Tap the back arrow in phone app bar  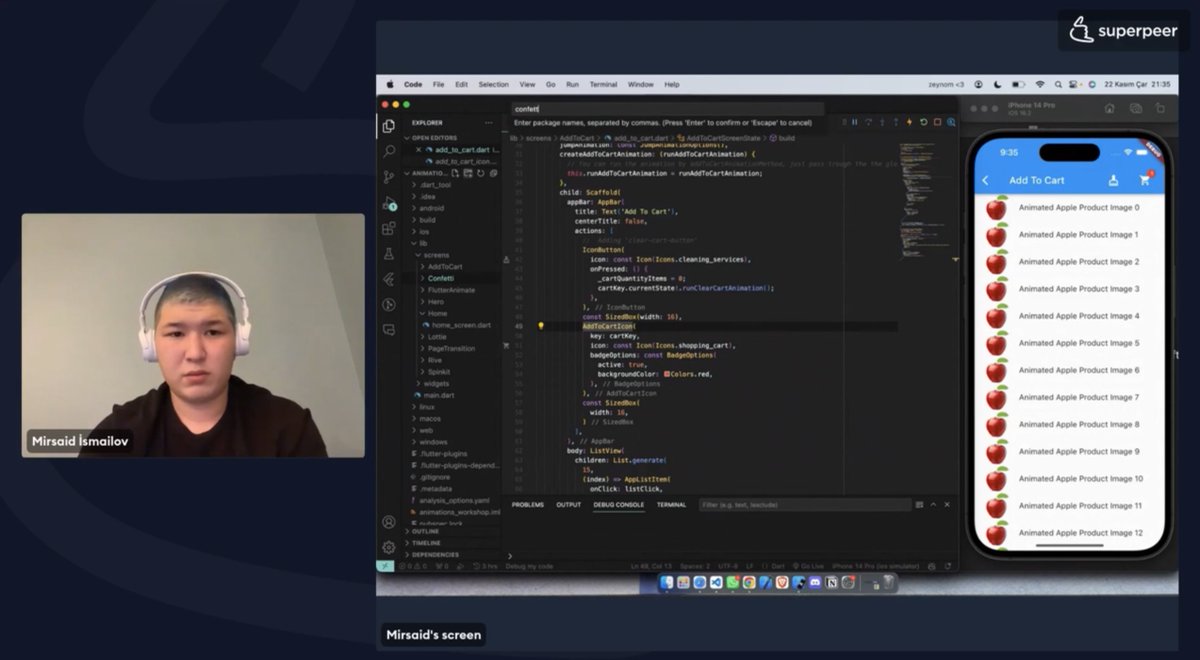(x=986, y=181)
